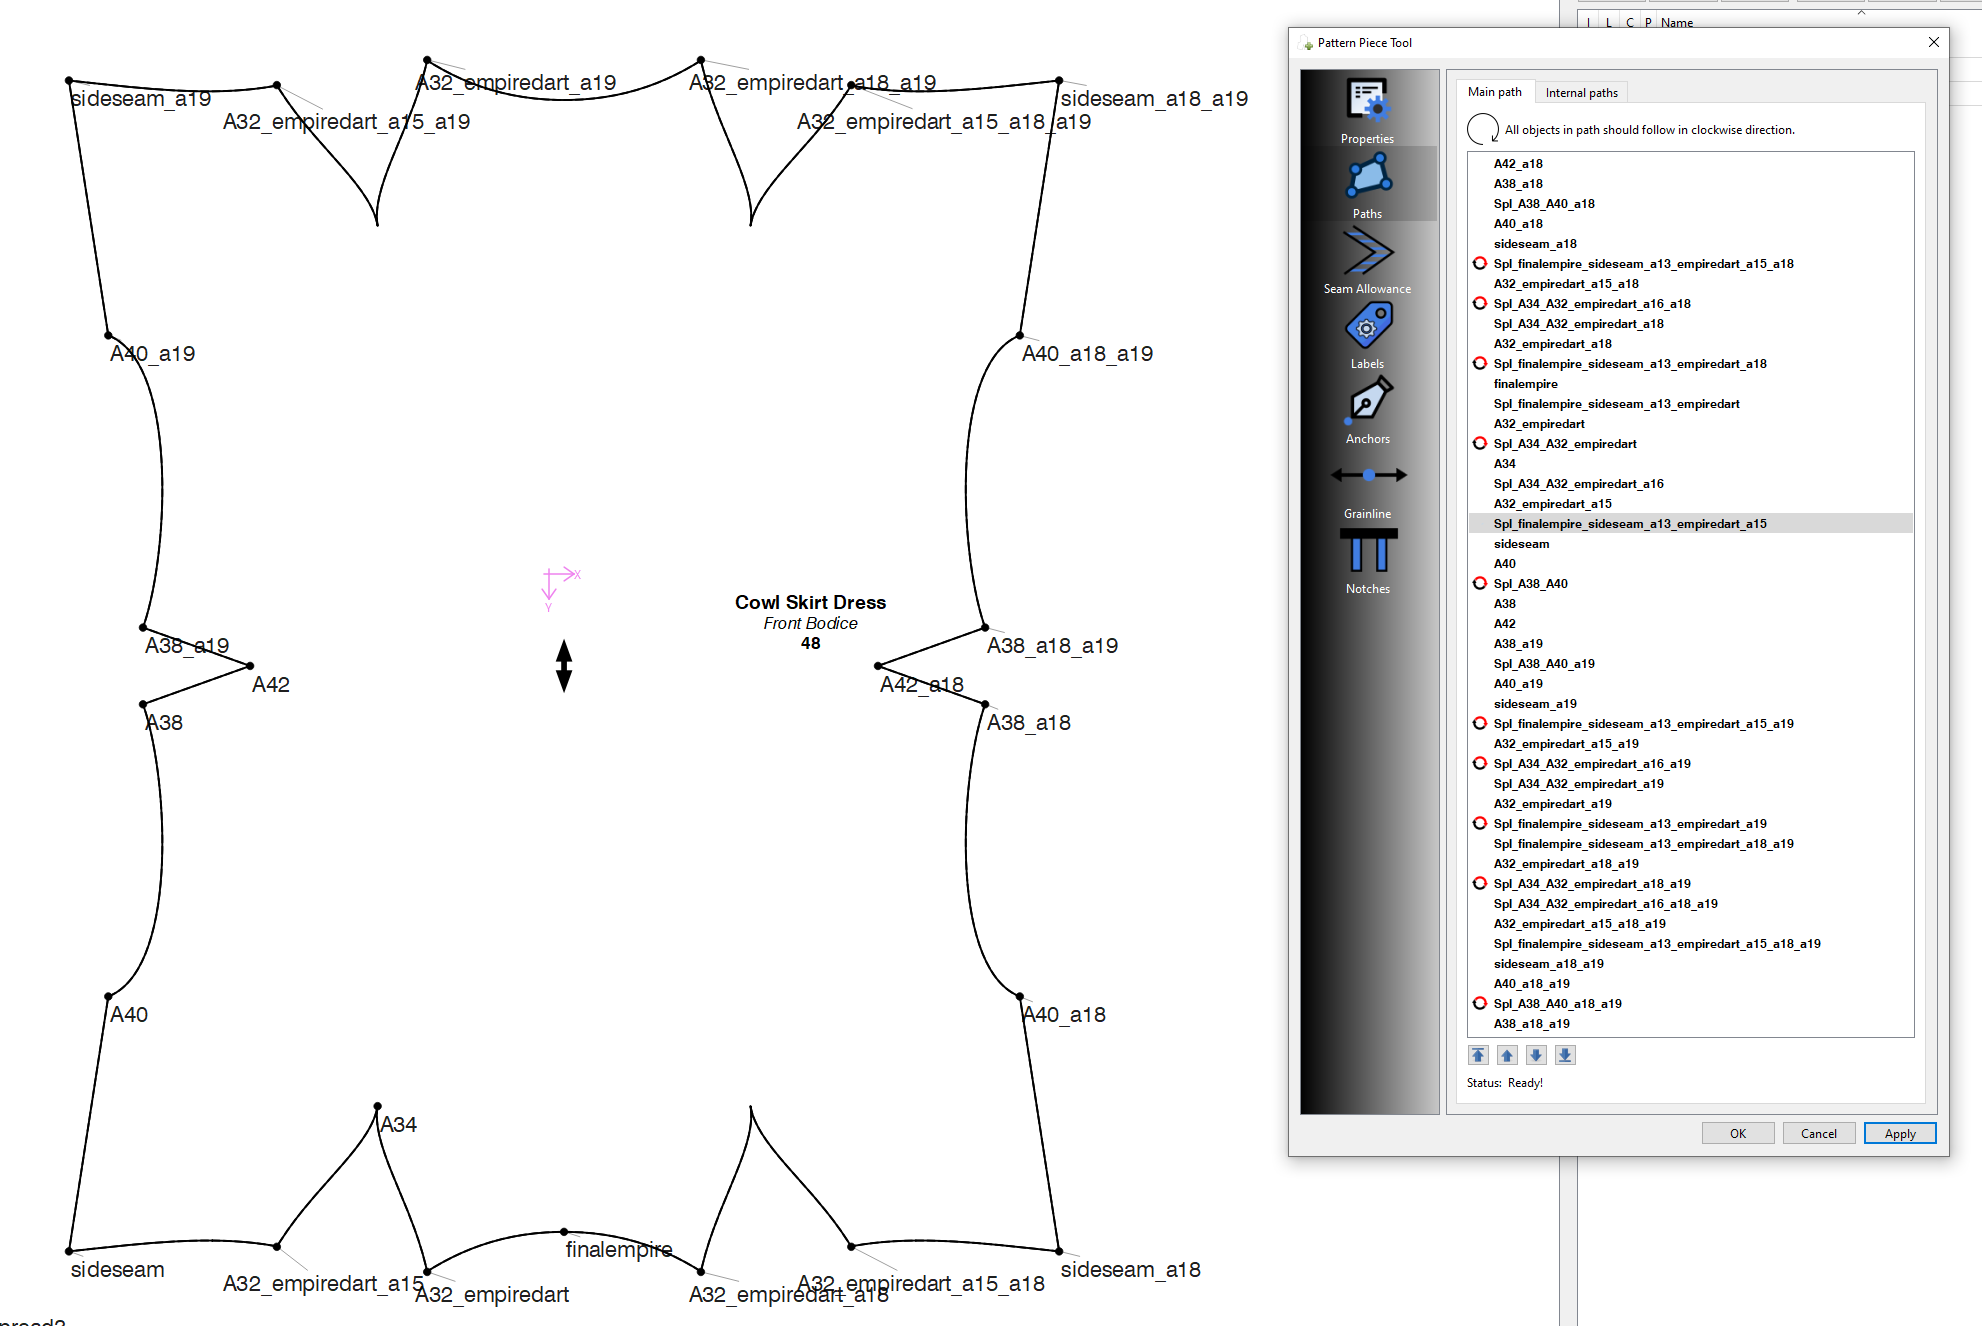The height and width of the screenshot is (1326, 1982).
Task: Switch to the Main path tab
Action: pos(1494,92)
